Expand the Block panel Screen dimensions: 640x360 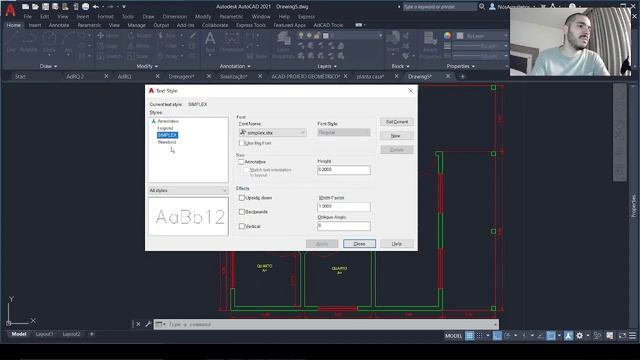(x=400, y=66)
